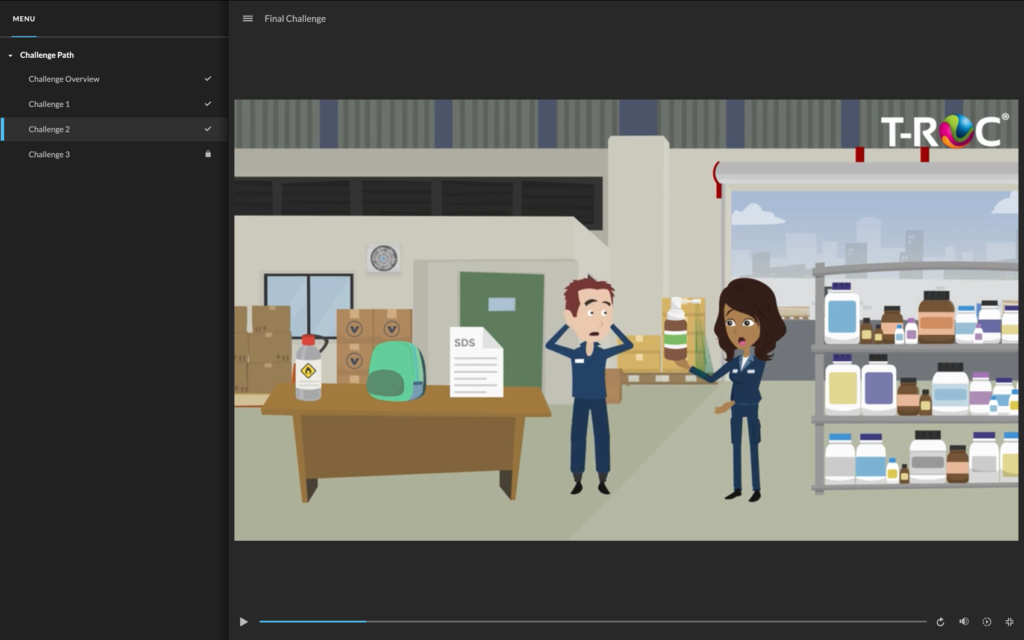Select the locked Challenge 3 item

(x=49, y=154)
